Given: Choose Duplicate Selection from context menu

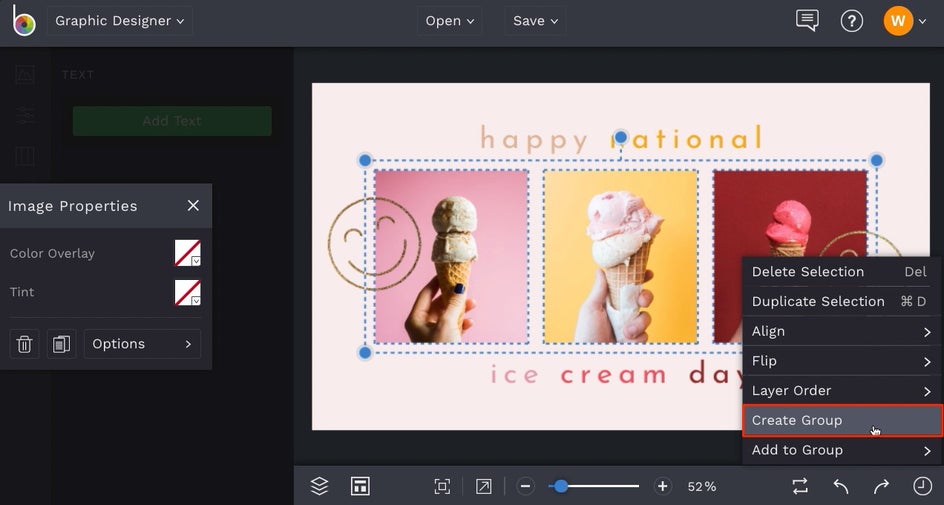Looking at the screenshot, I should pos(841,301).
